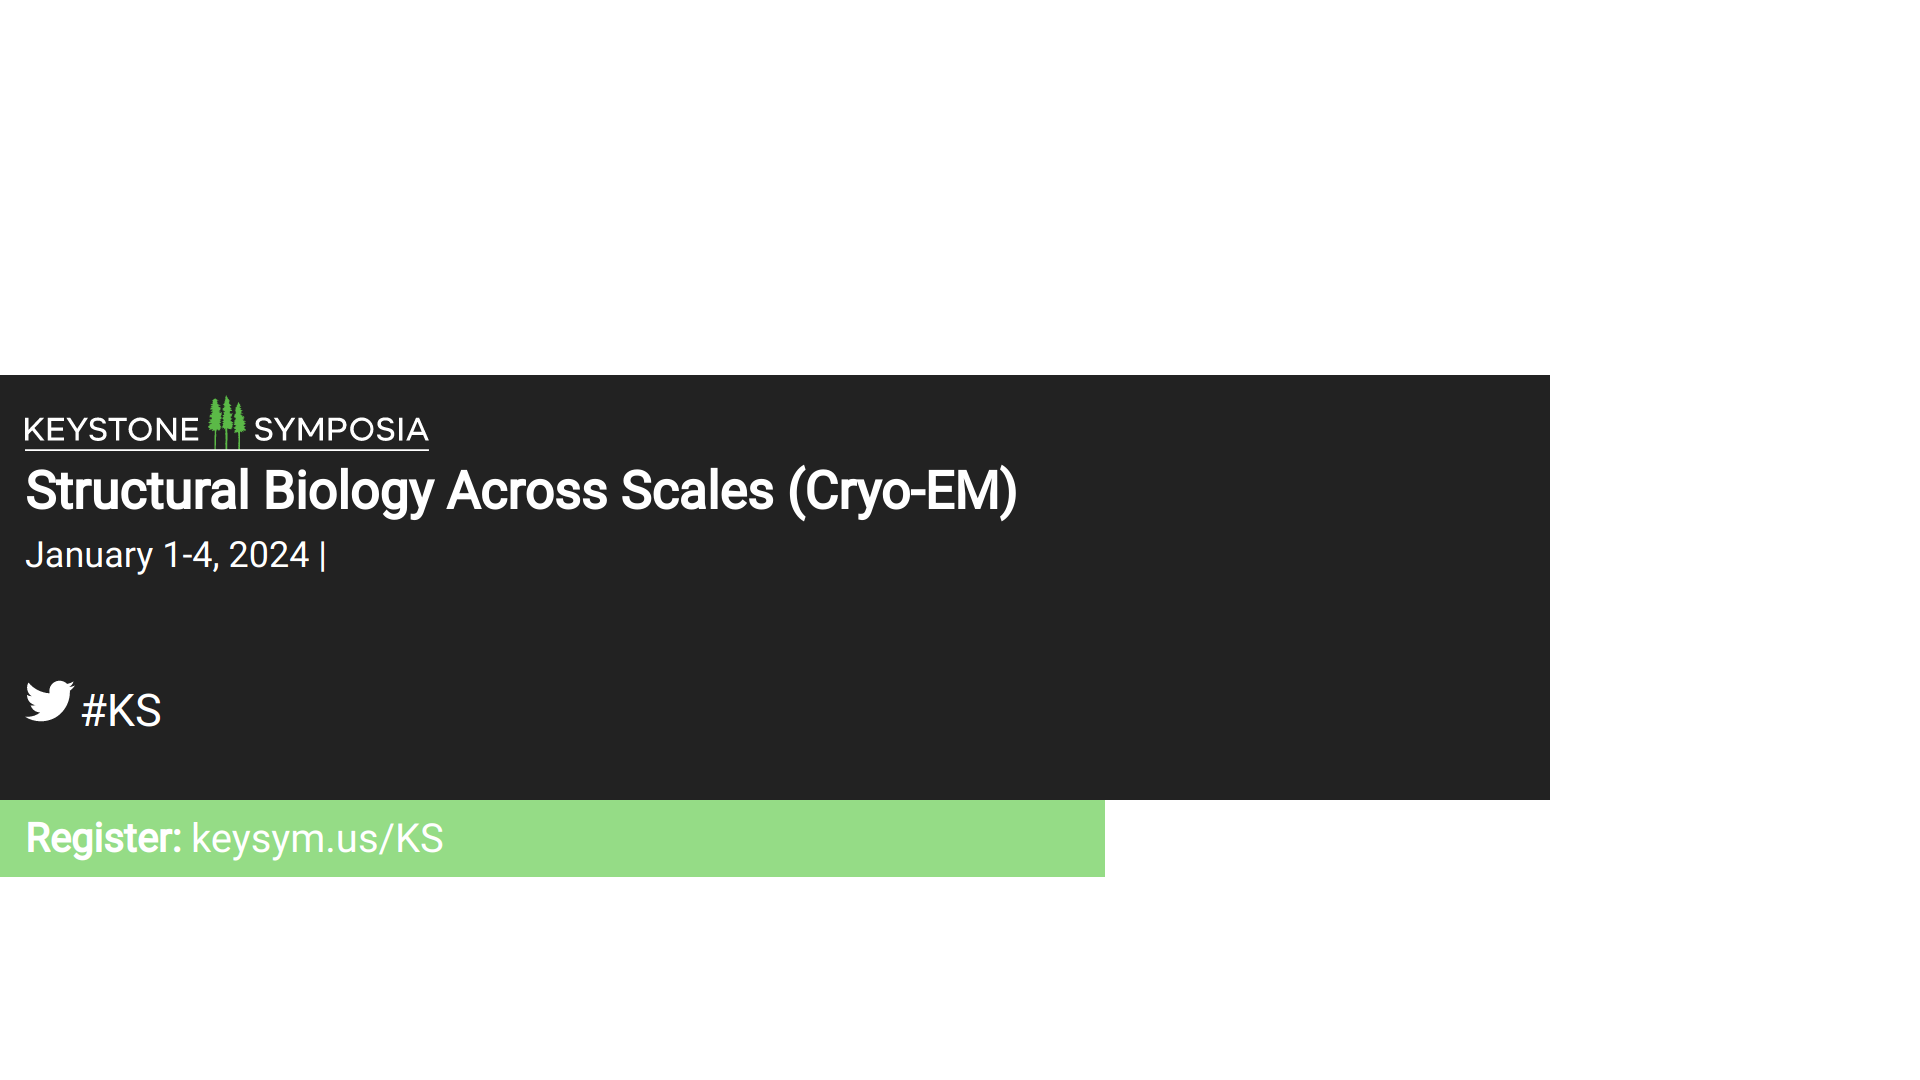The image size is (1920, 1080).
Task: Click the word Biology in the heading
Action: click(x=348, y=491)
